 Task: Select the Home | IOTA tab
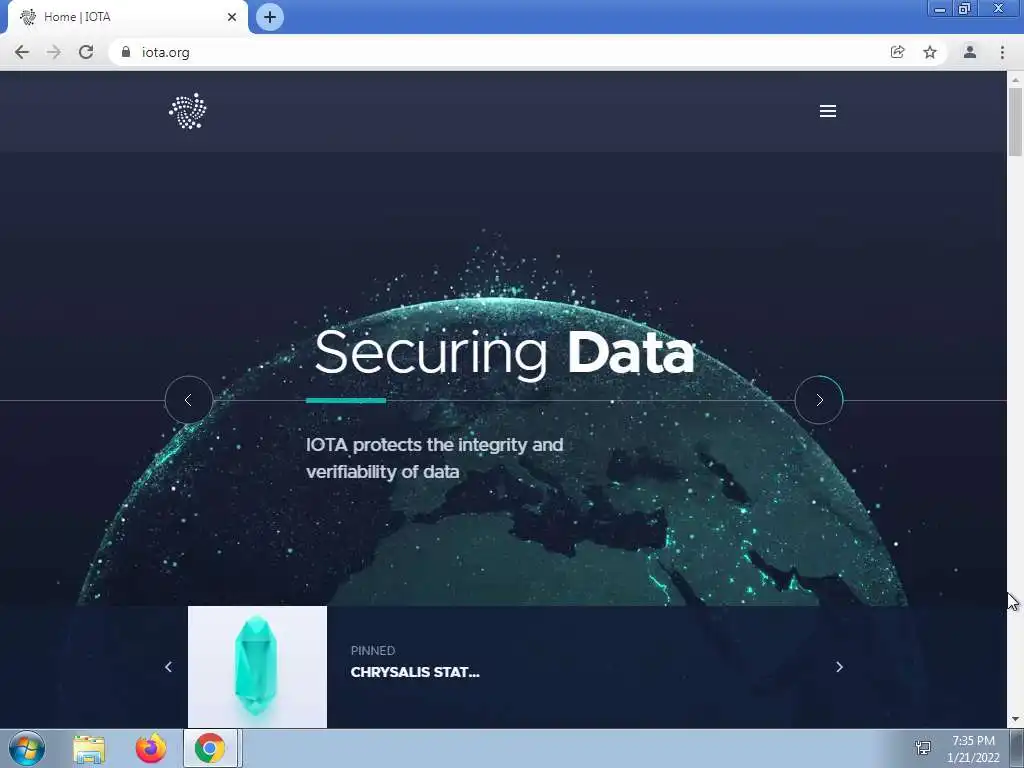click(x=127, y=17)
